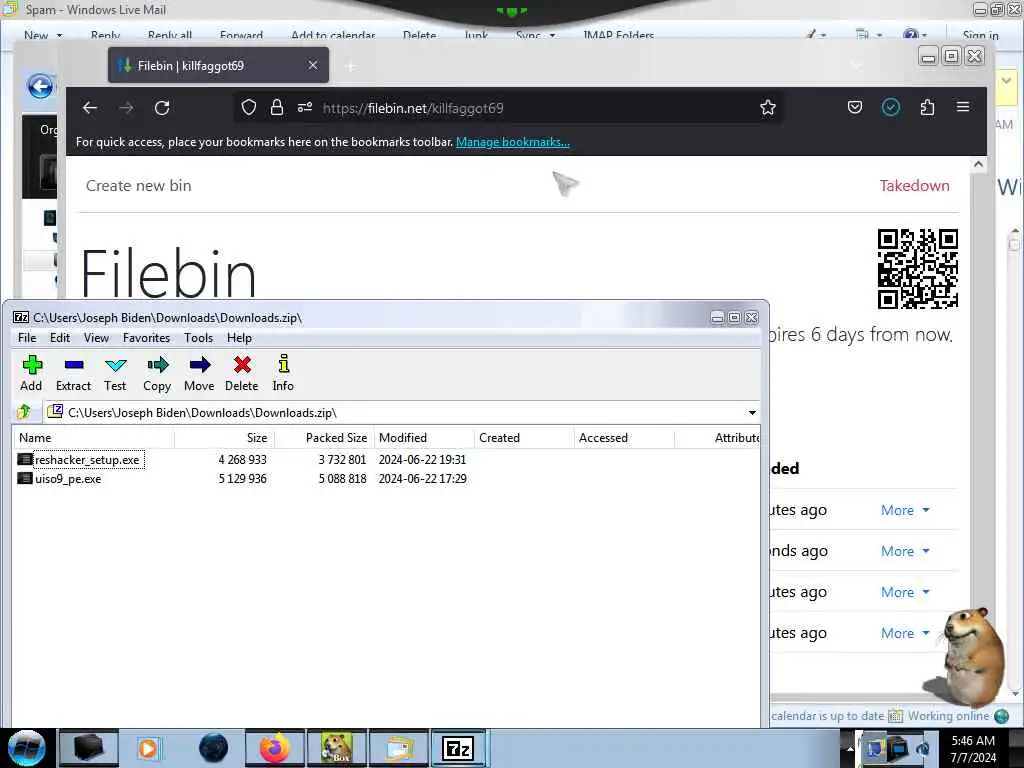Image resolution: width=1024 pixels, height=768 pixels.
Task: Open the Windows Start orb
Action: [26, 748]
